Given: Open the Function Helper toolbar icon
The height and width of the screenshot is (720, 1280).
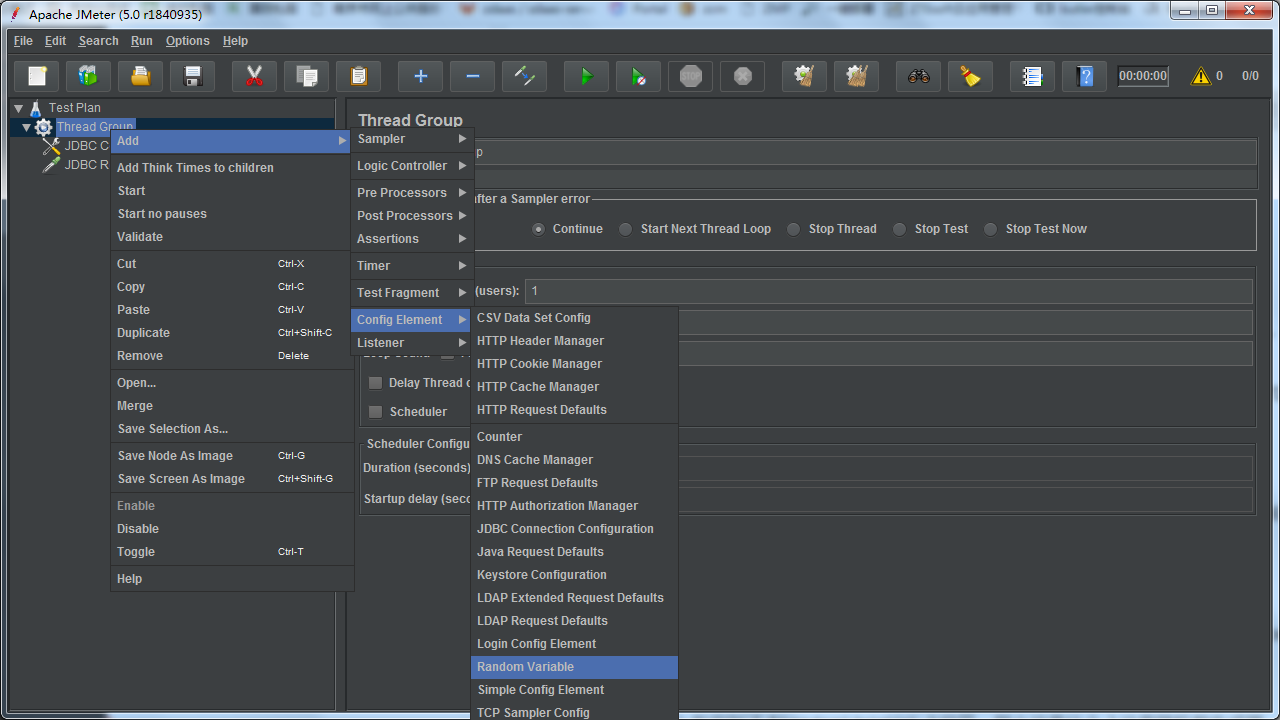Looking at the screenshot, I should click(1032, 76).
